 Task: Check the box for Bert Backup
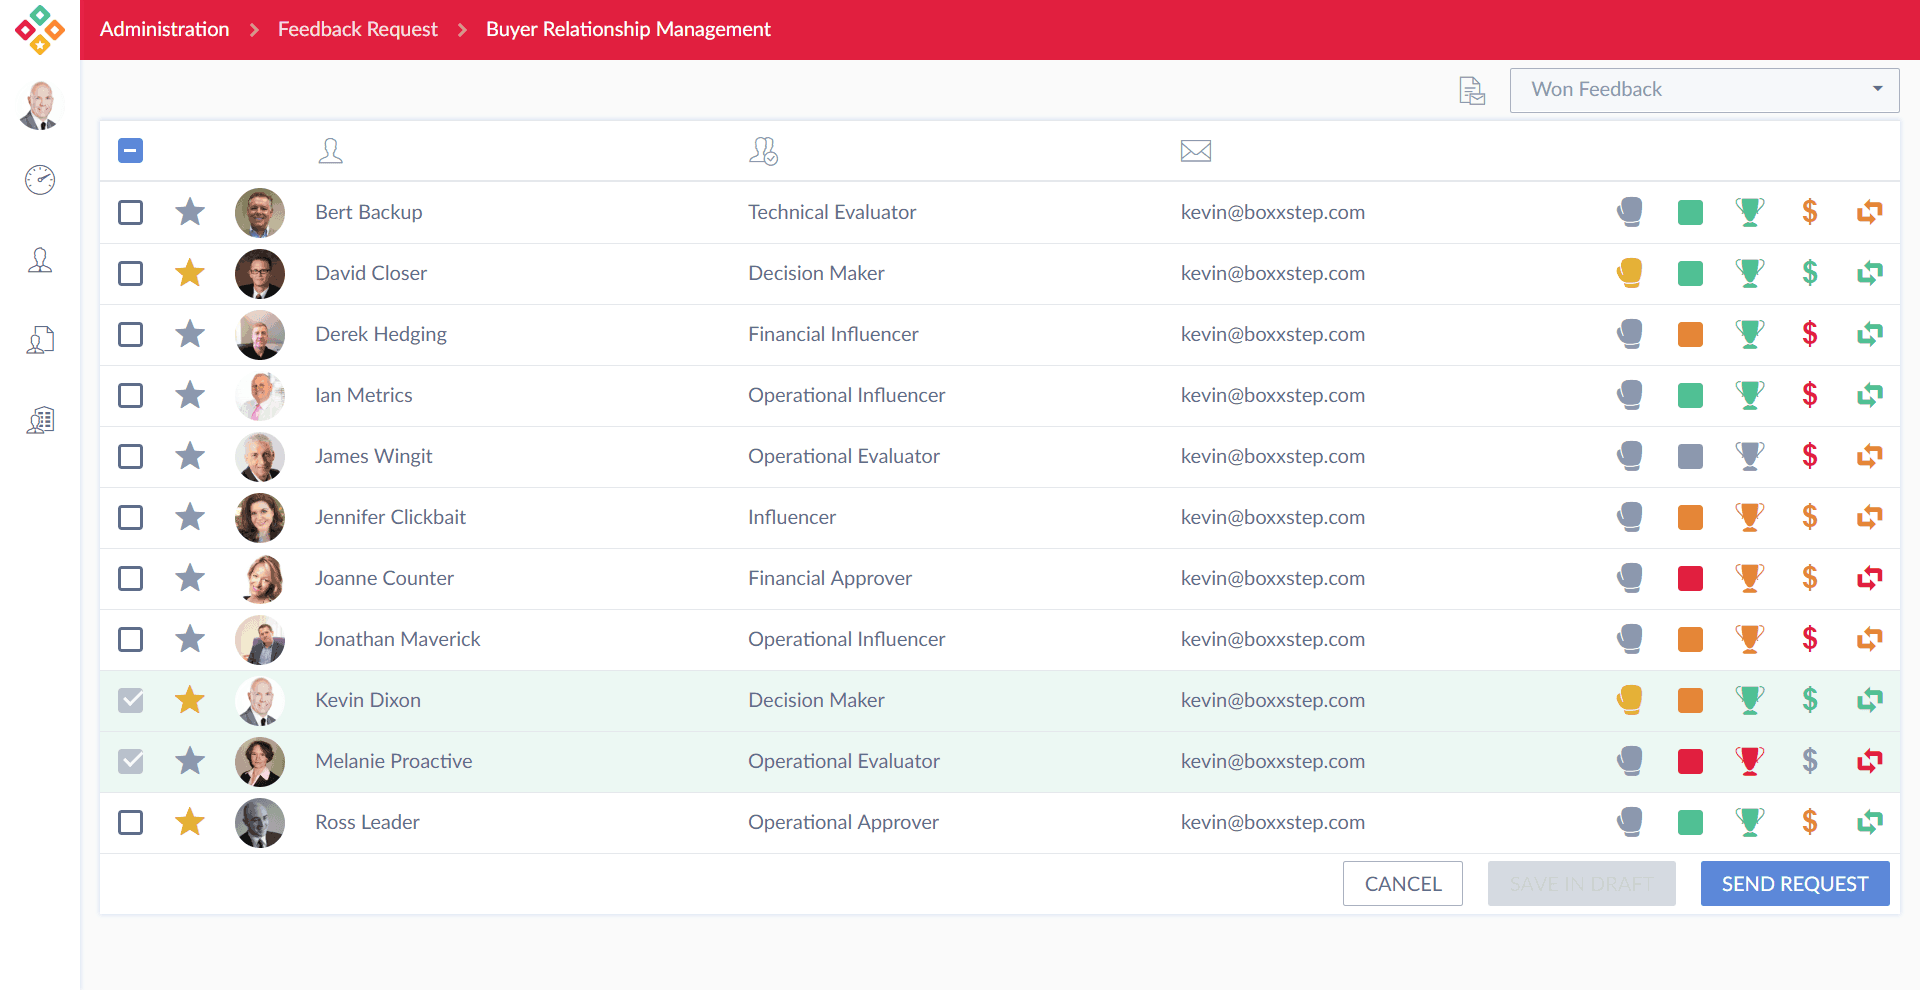pos(131,212)
